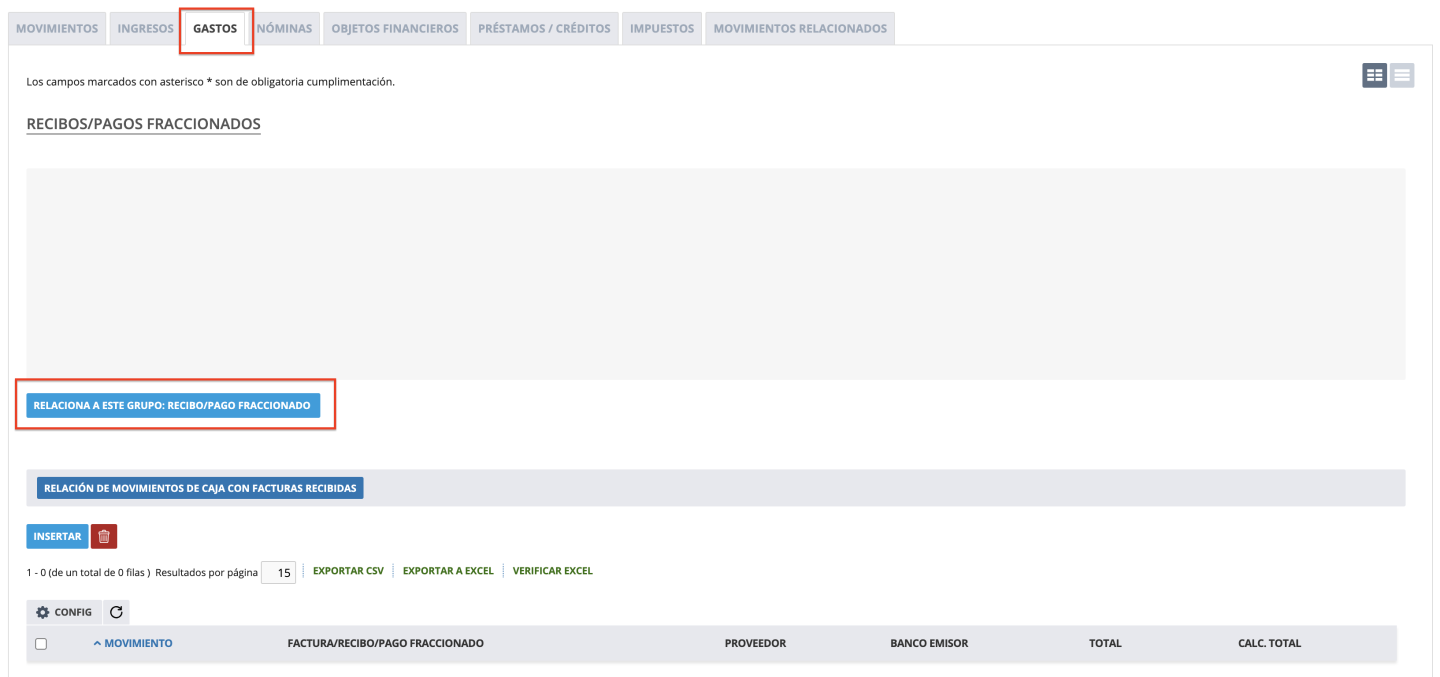Click the refresh table icon
The width and height of the screenshot is (1440, 677).
click(x=116, y=612)
